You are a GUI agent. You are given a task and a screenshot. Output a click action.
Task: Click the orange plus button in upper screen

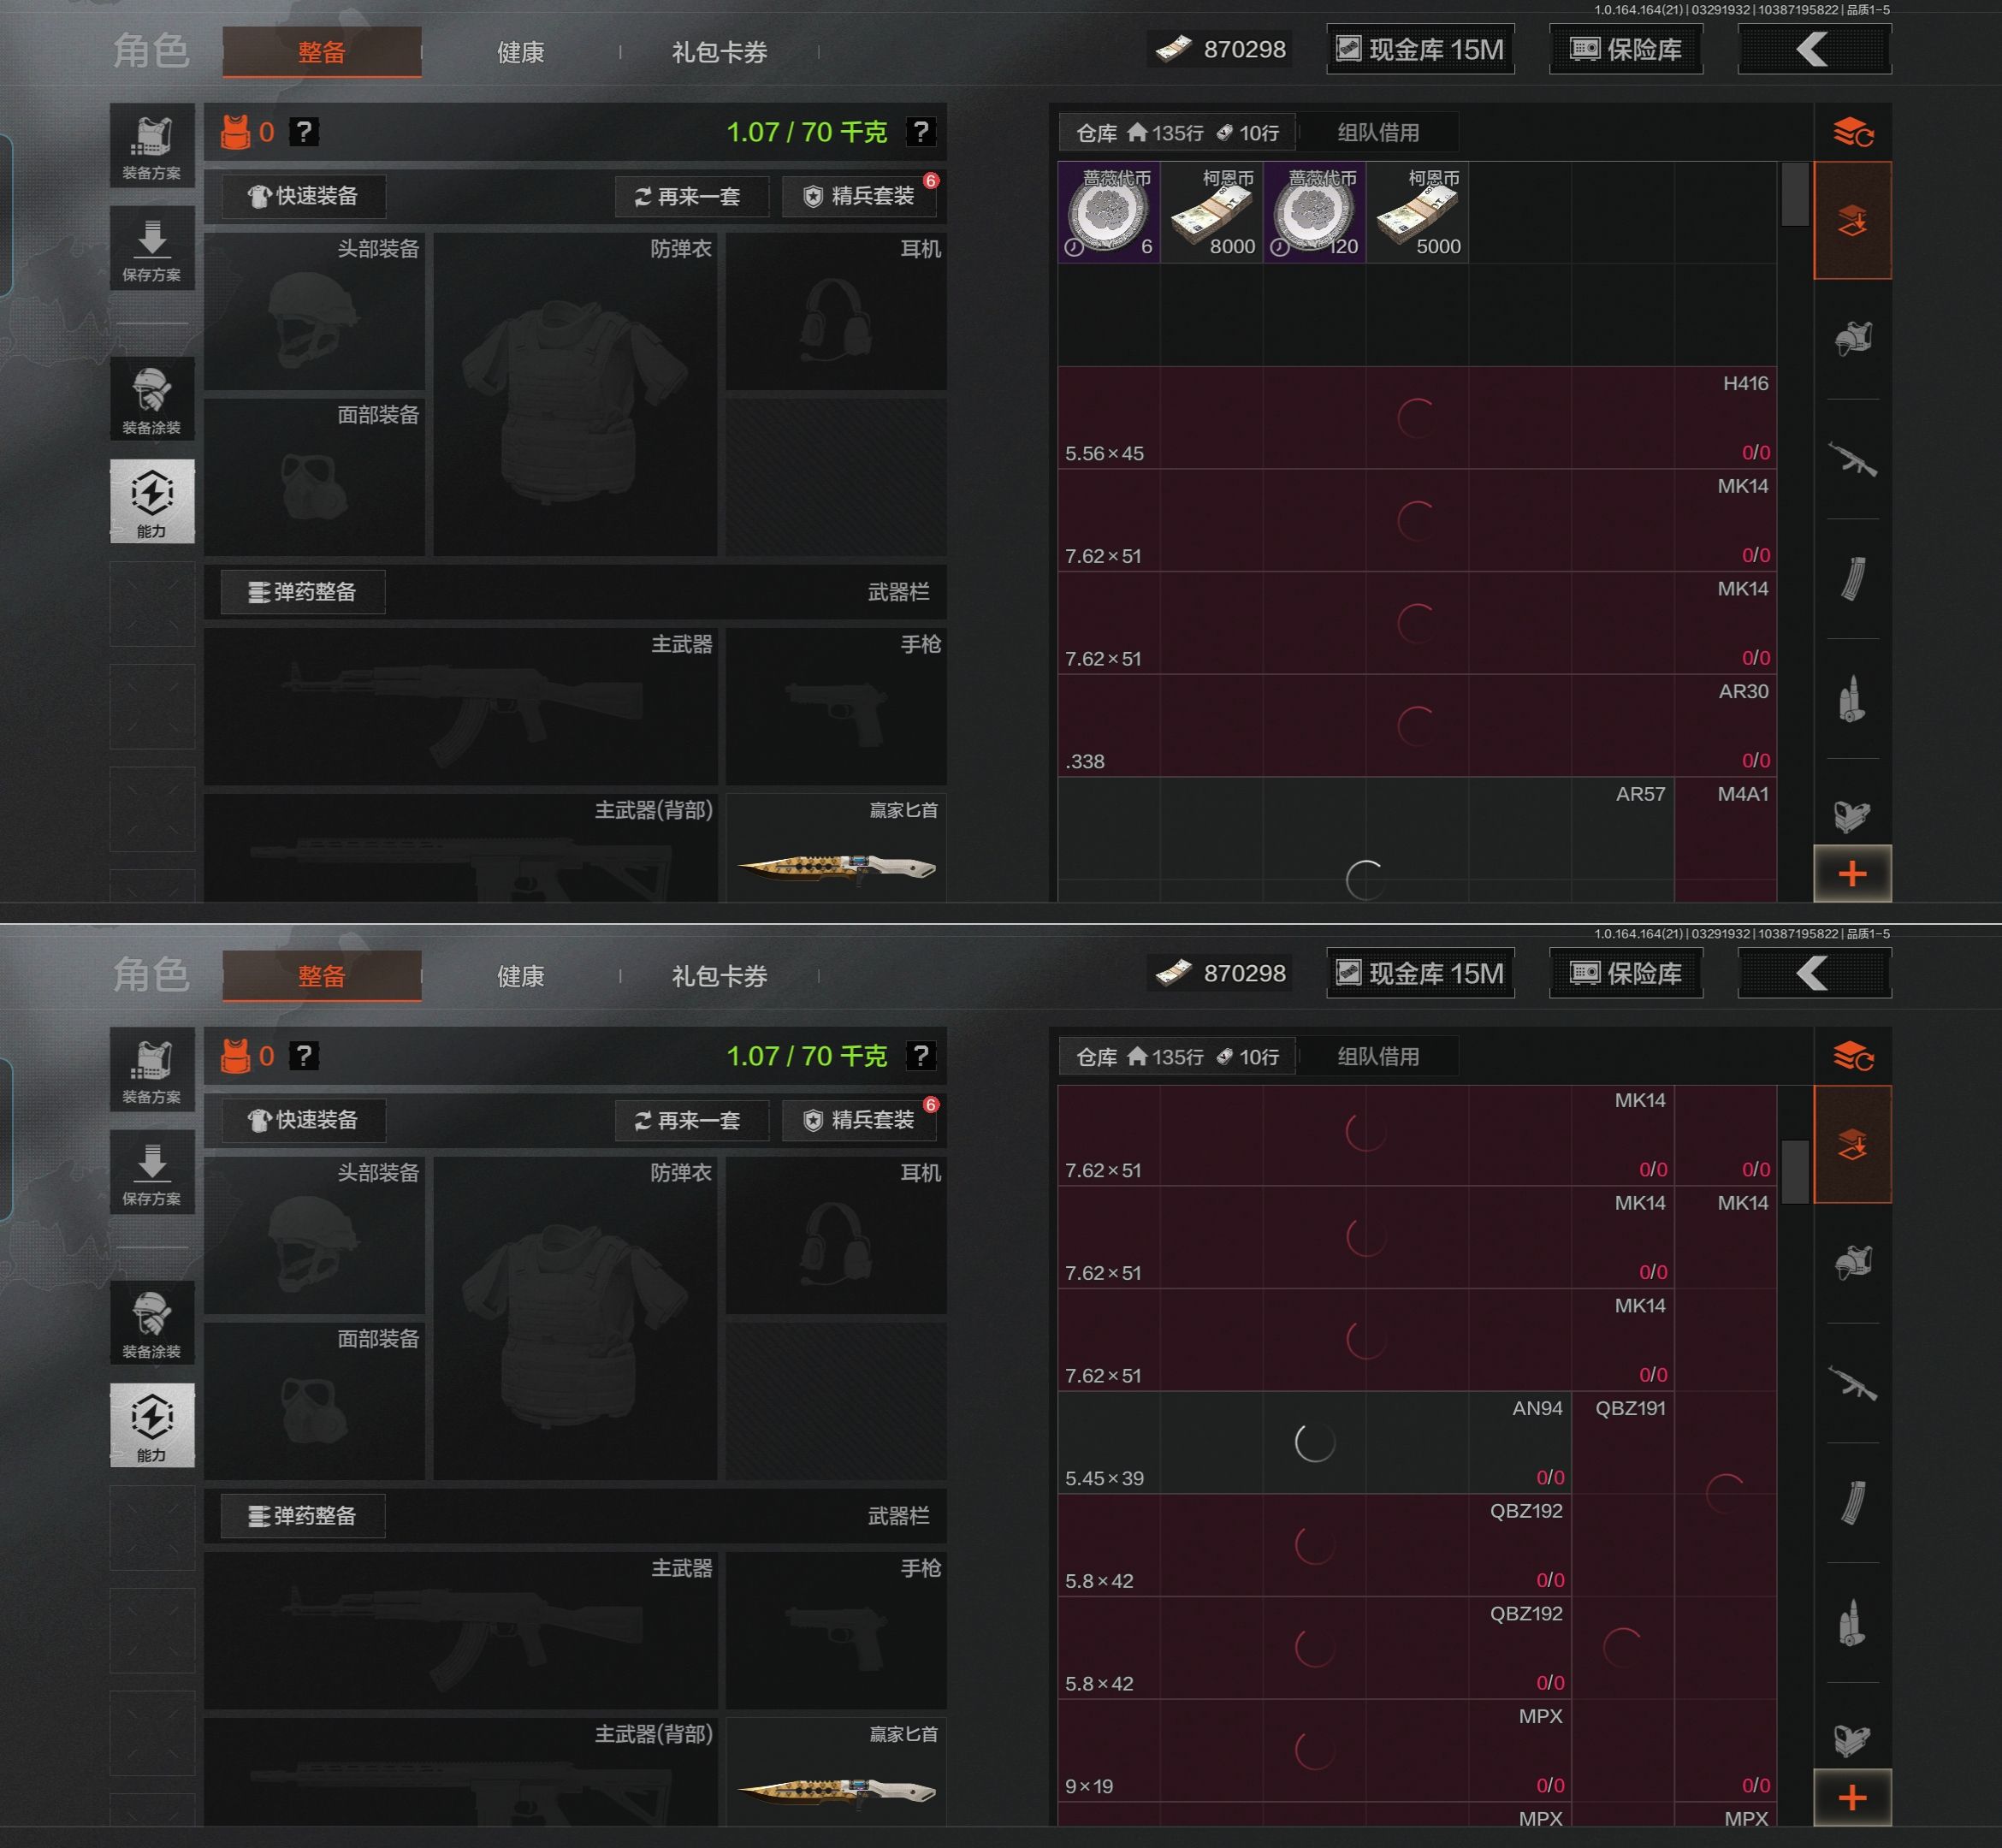(1852, 874)
